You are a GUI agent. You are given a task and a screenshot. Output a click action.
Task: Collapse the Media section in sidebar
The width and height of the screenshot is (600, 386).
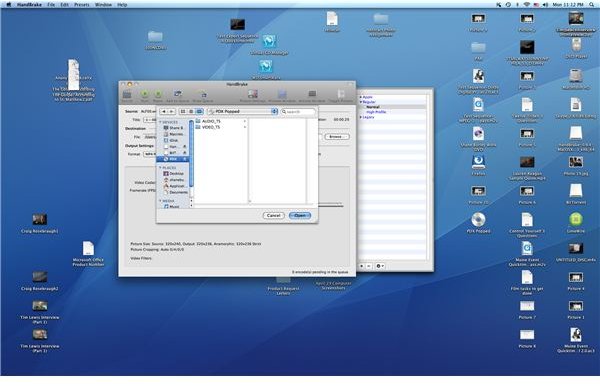click(x=160, y=200)
